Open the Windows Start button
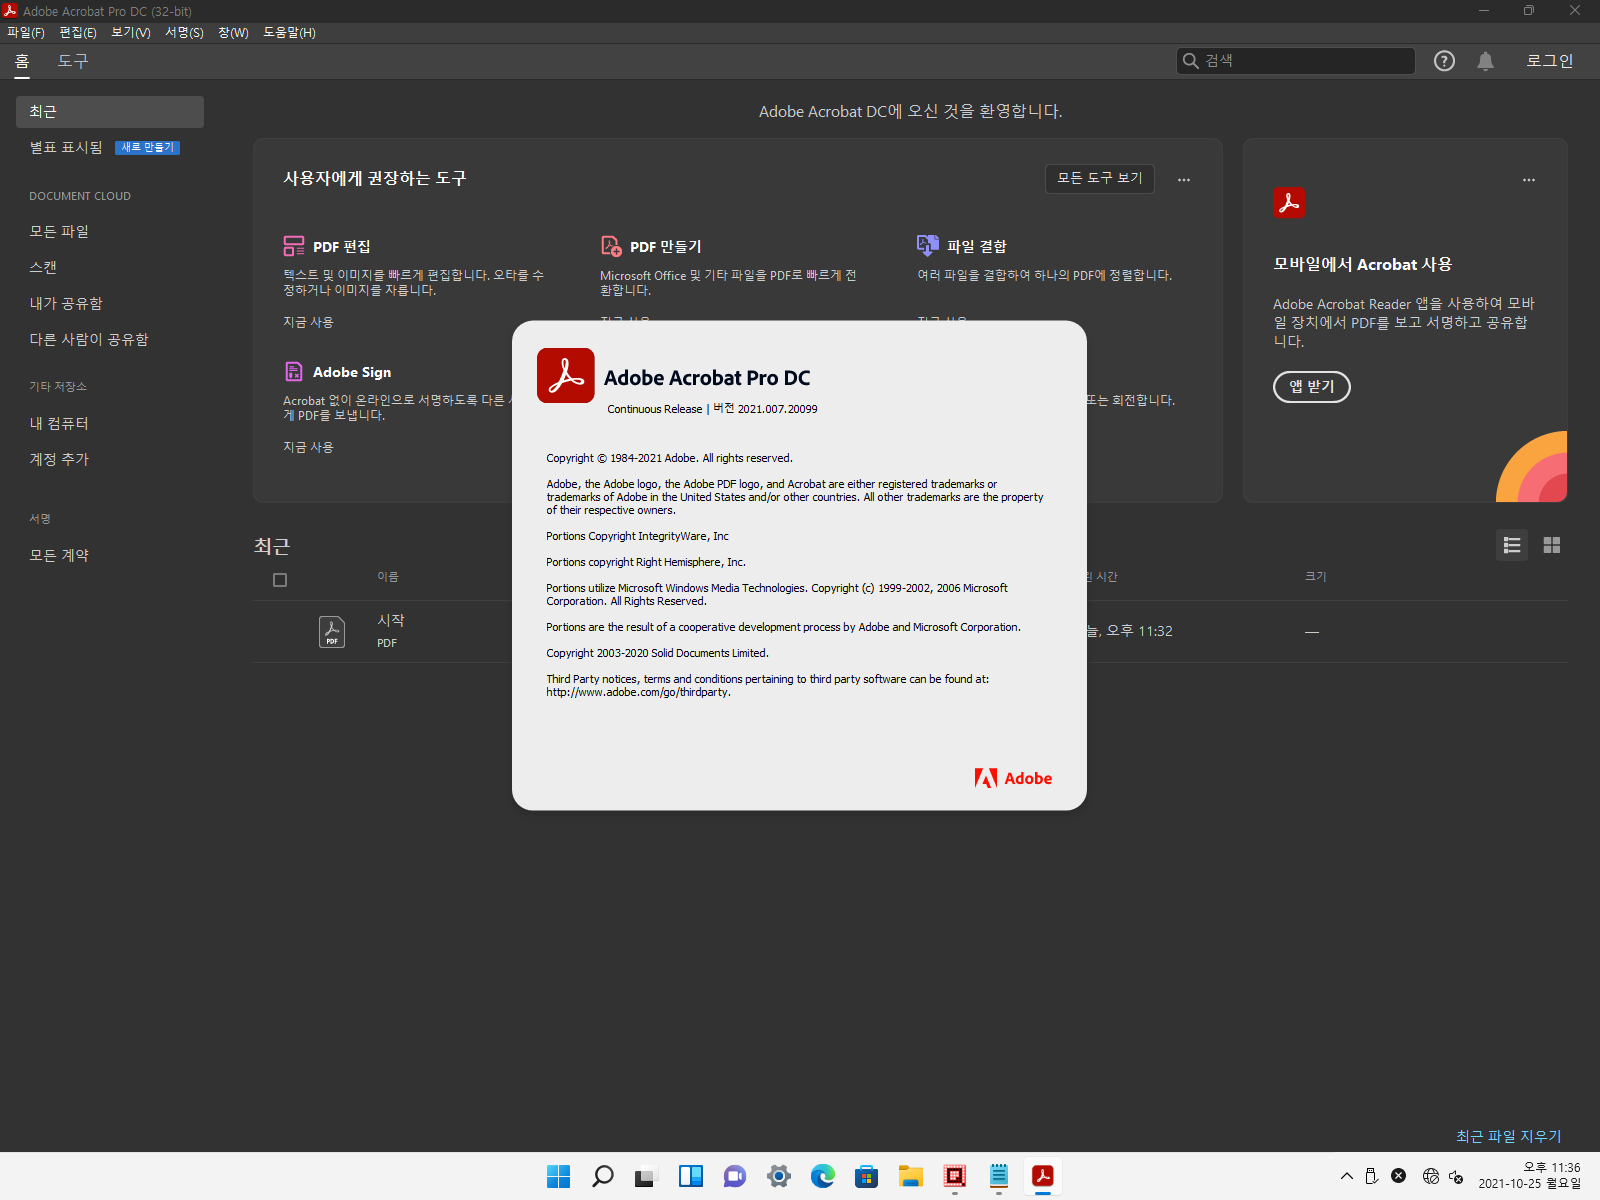Screen dimensions: 1600x1200 (x=559, y=1176)
